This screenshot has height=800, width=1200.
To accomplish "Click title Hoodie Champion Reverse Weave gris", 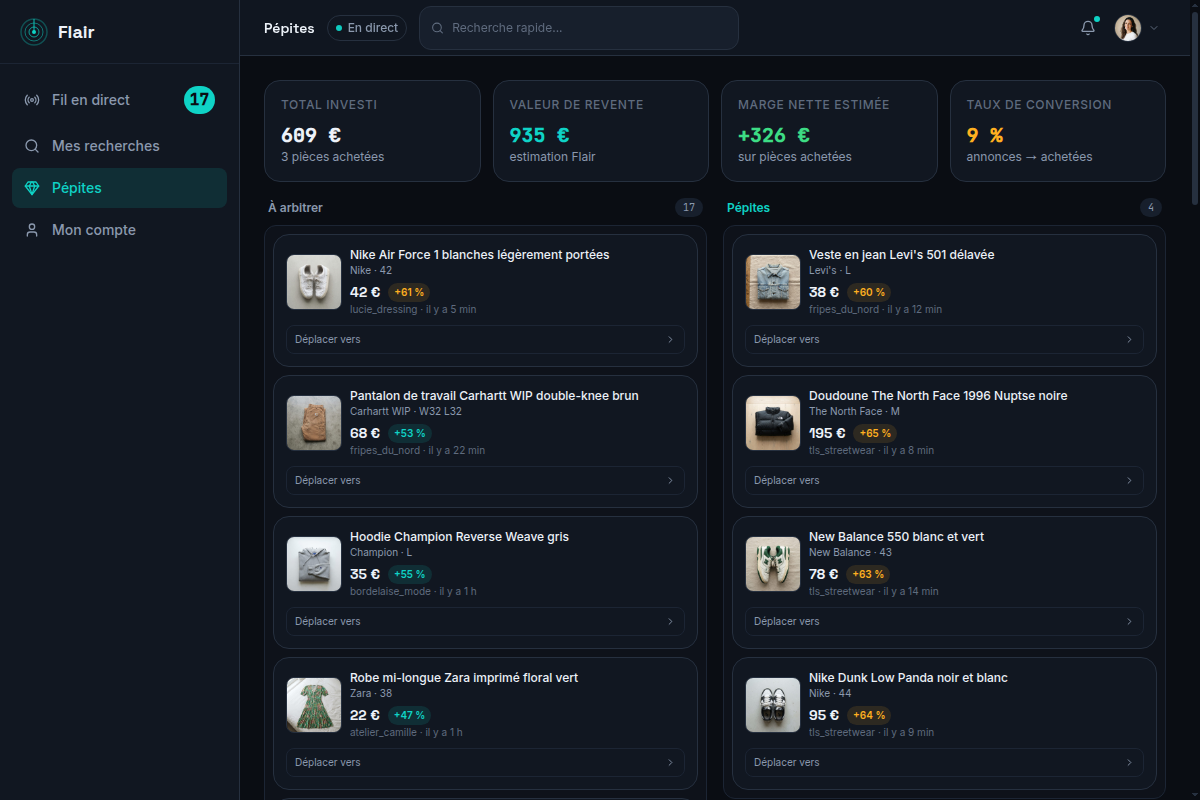I will [x=459, y=537].
